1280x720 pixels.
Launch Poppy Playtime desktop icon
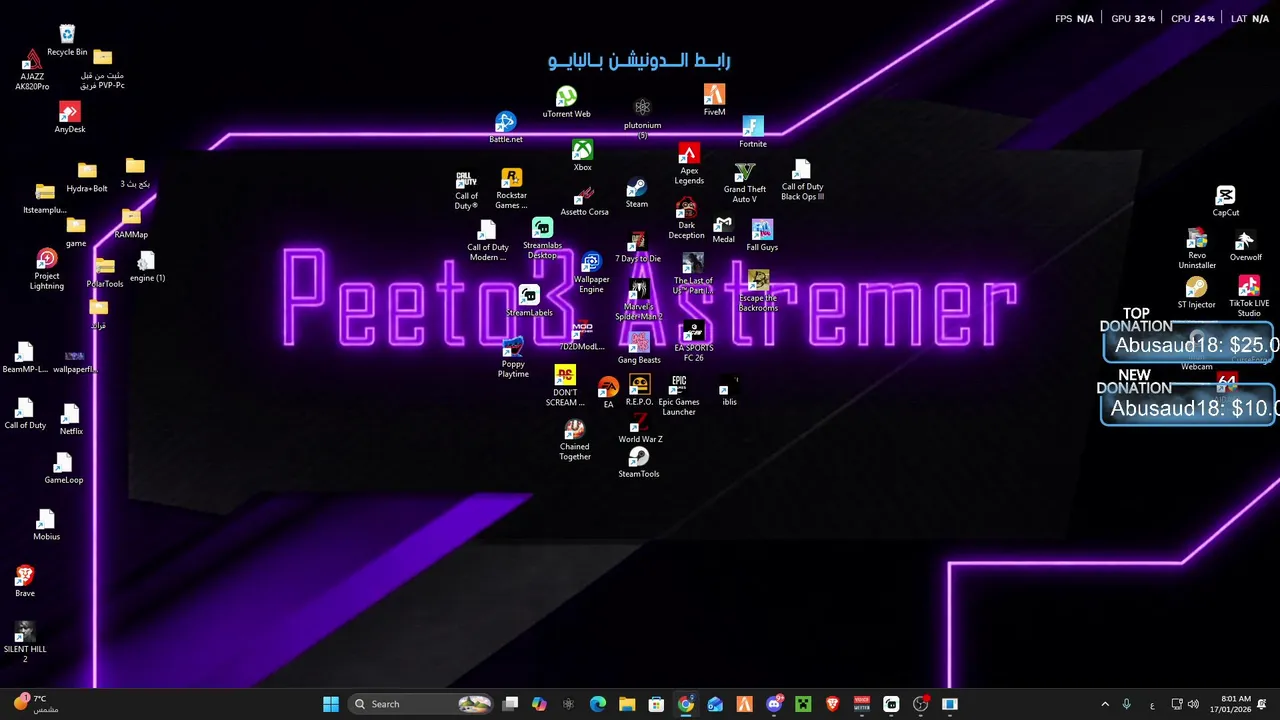(513, 358)
